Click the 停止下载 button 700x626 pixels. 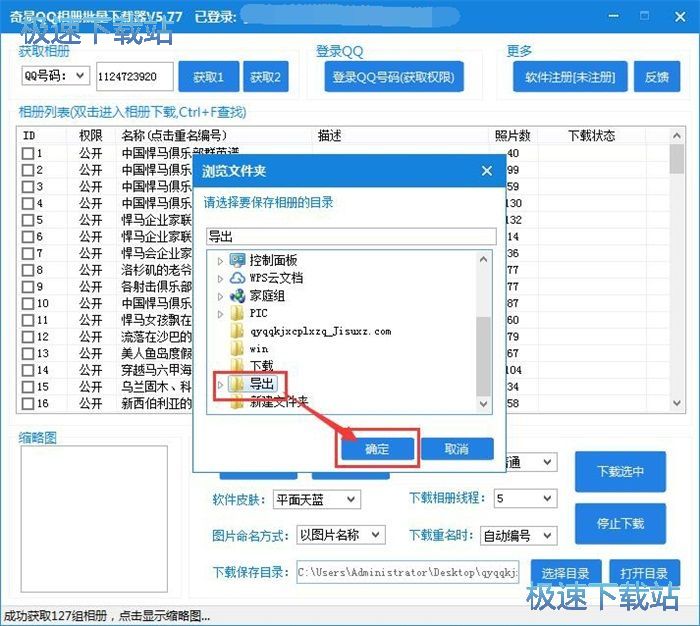[x=620, y=523]
